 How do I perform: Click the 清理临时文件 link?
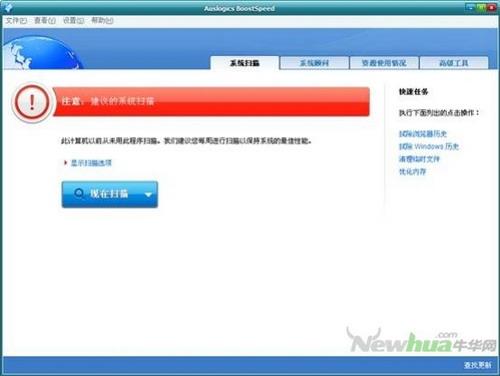pos(419,159)
